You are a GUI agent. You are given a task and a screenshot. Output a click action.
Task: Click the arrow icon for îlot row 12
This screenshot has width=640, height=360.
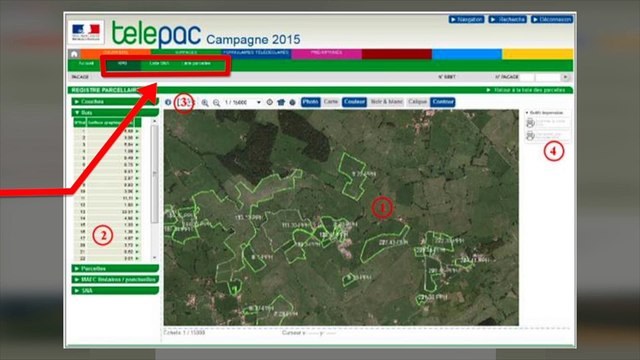(x=137, y=205)
